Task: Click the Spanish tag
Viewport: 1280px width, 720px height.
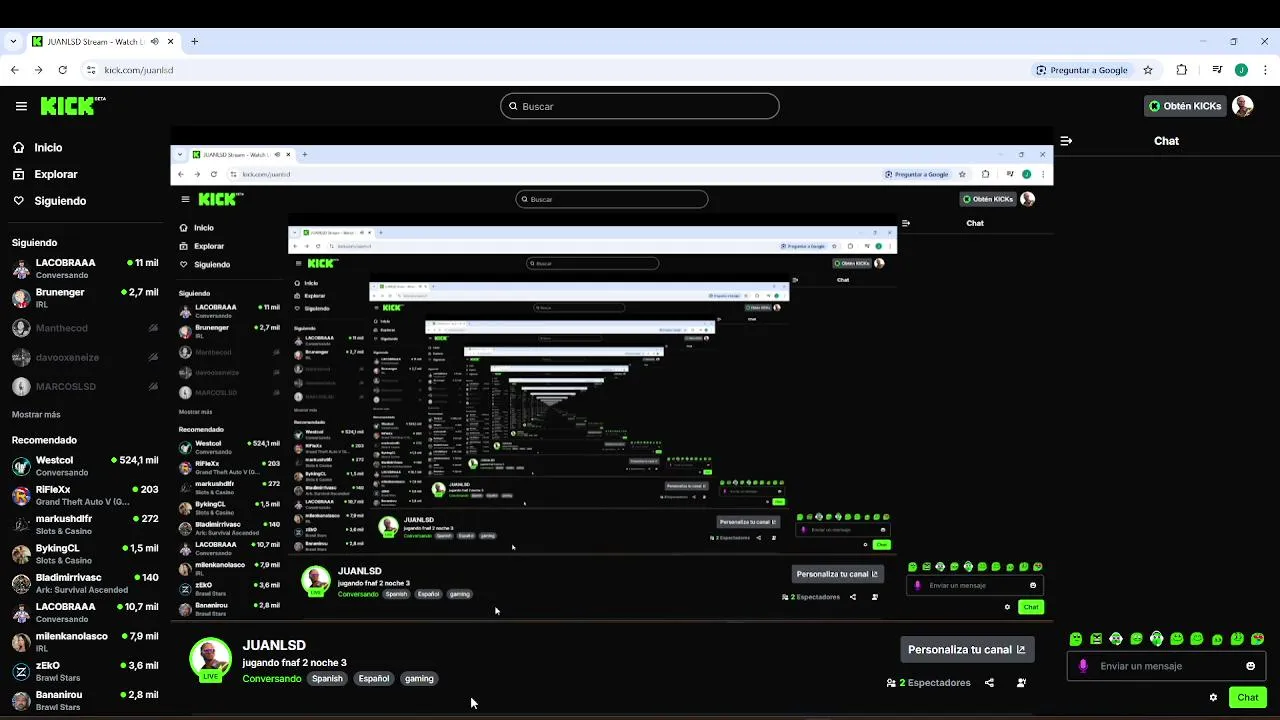Action: 327,679
